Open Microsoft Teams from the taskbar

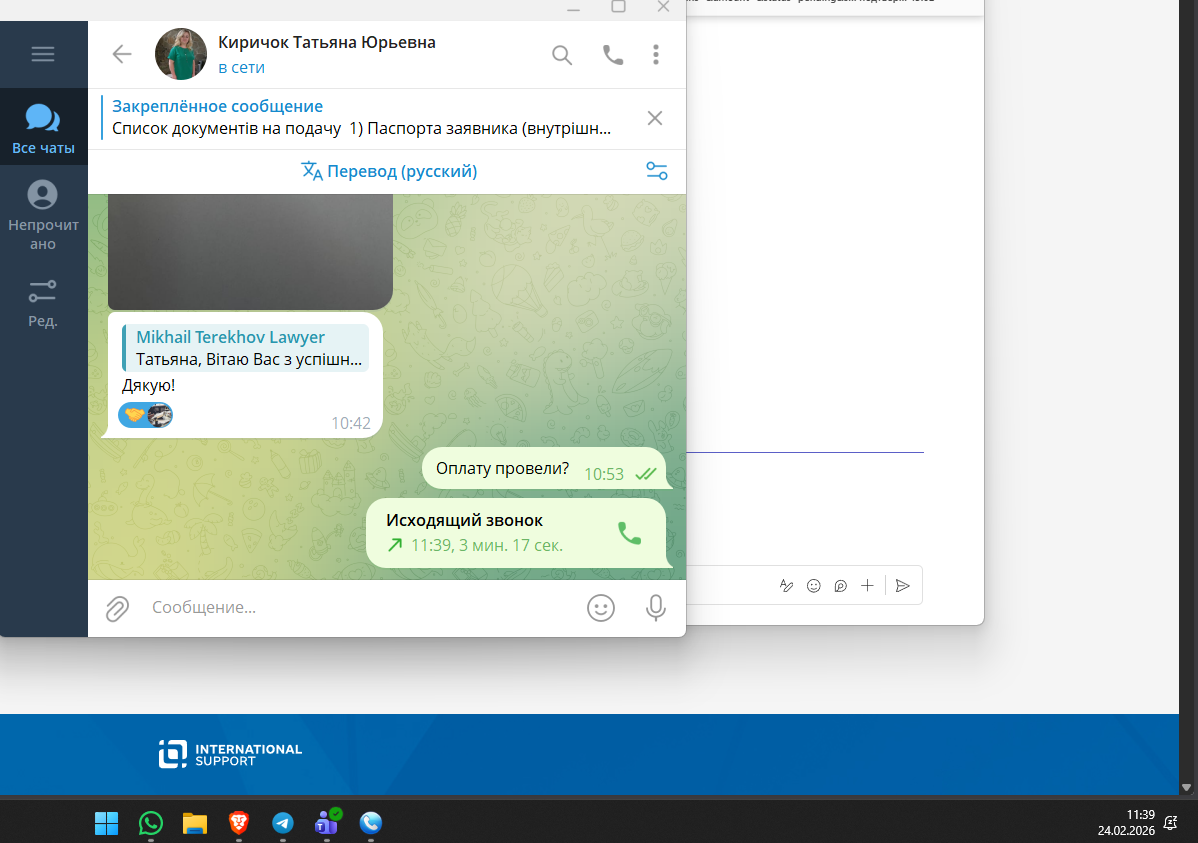coord(328,822)
